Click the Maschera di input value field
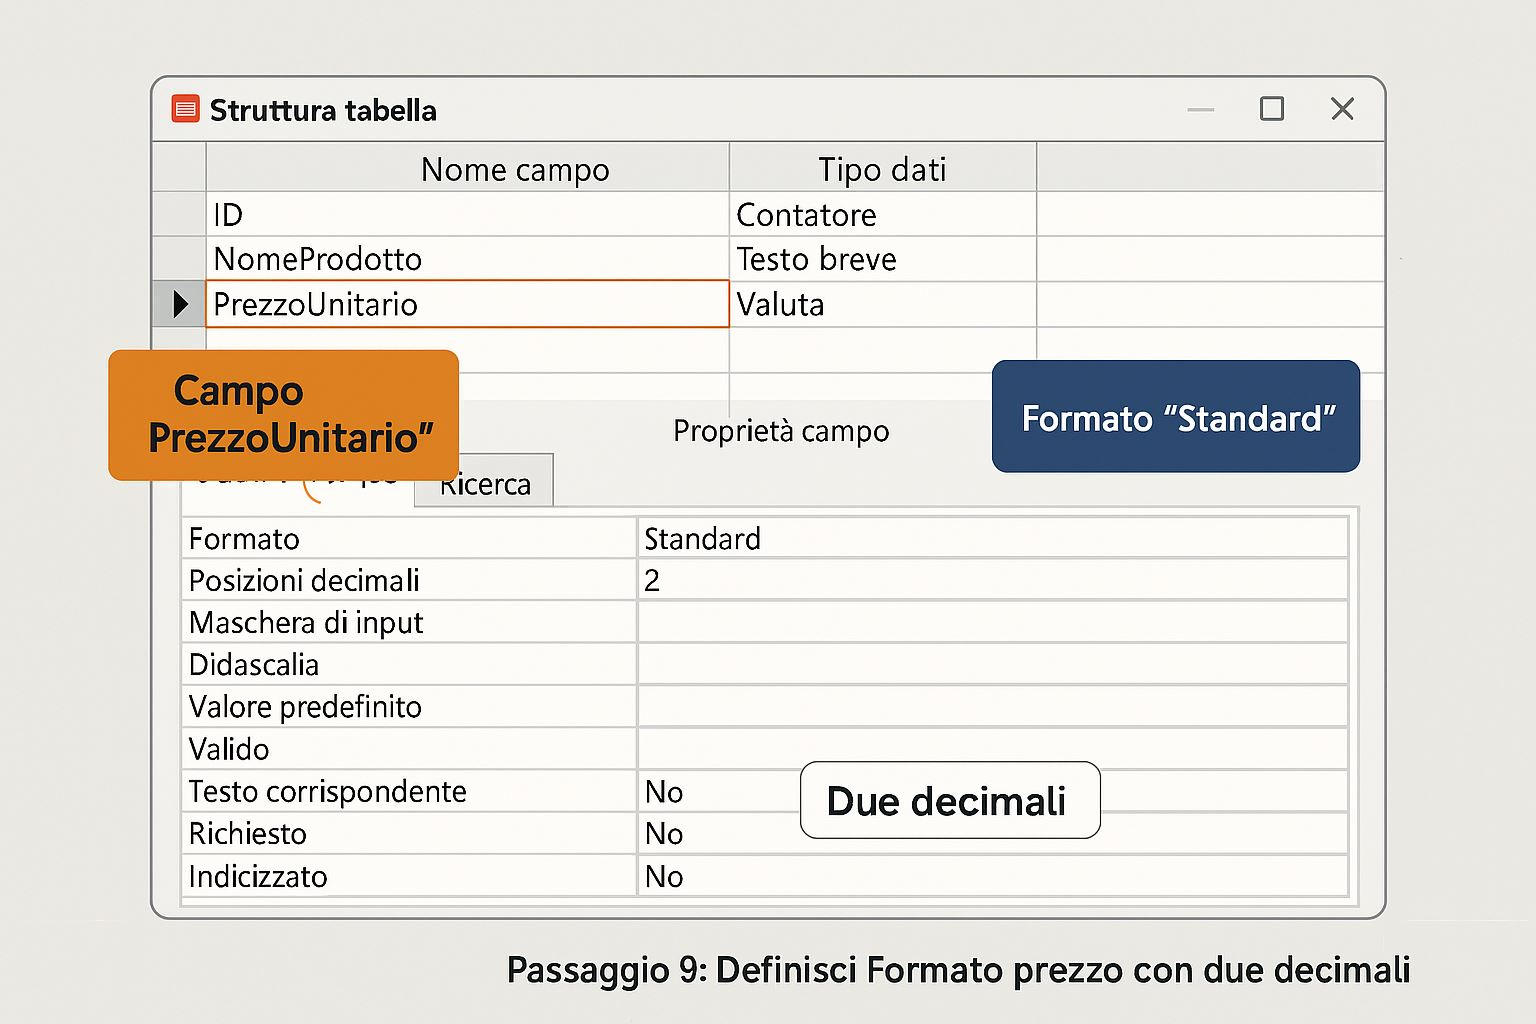 pos(992,622)
